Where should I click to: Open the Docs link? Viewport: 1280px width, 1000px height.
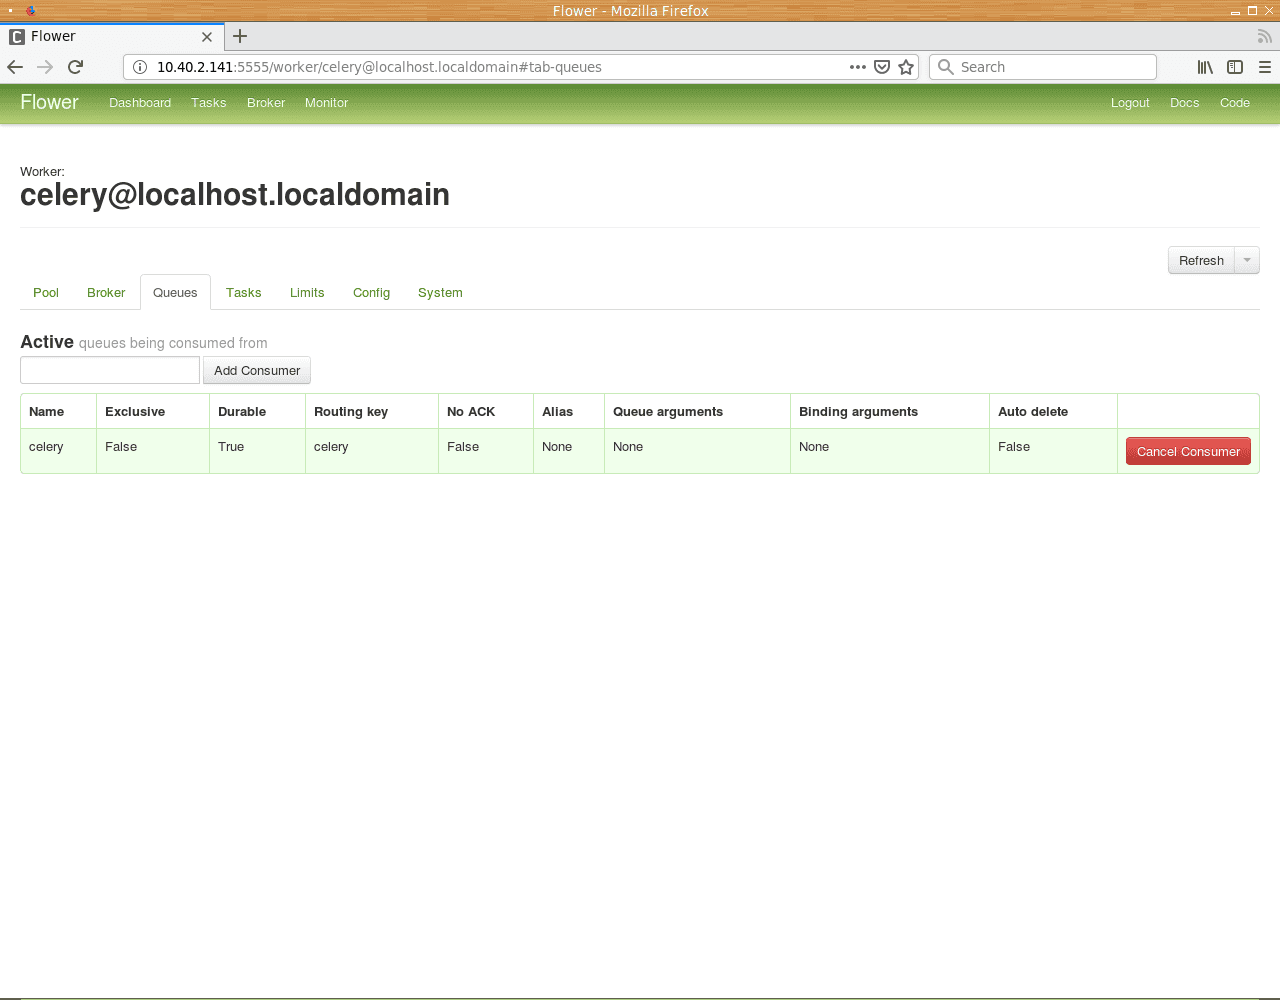(x=1184, y=103)
